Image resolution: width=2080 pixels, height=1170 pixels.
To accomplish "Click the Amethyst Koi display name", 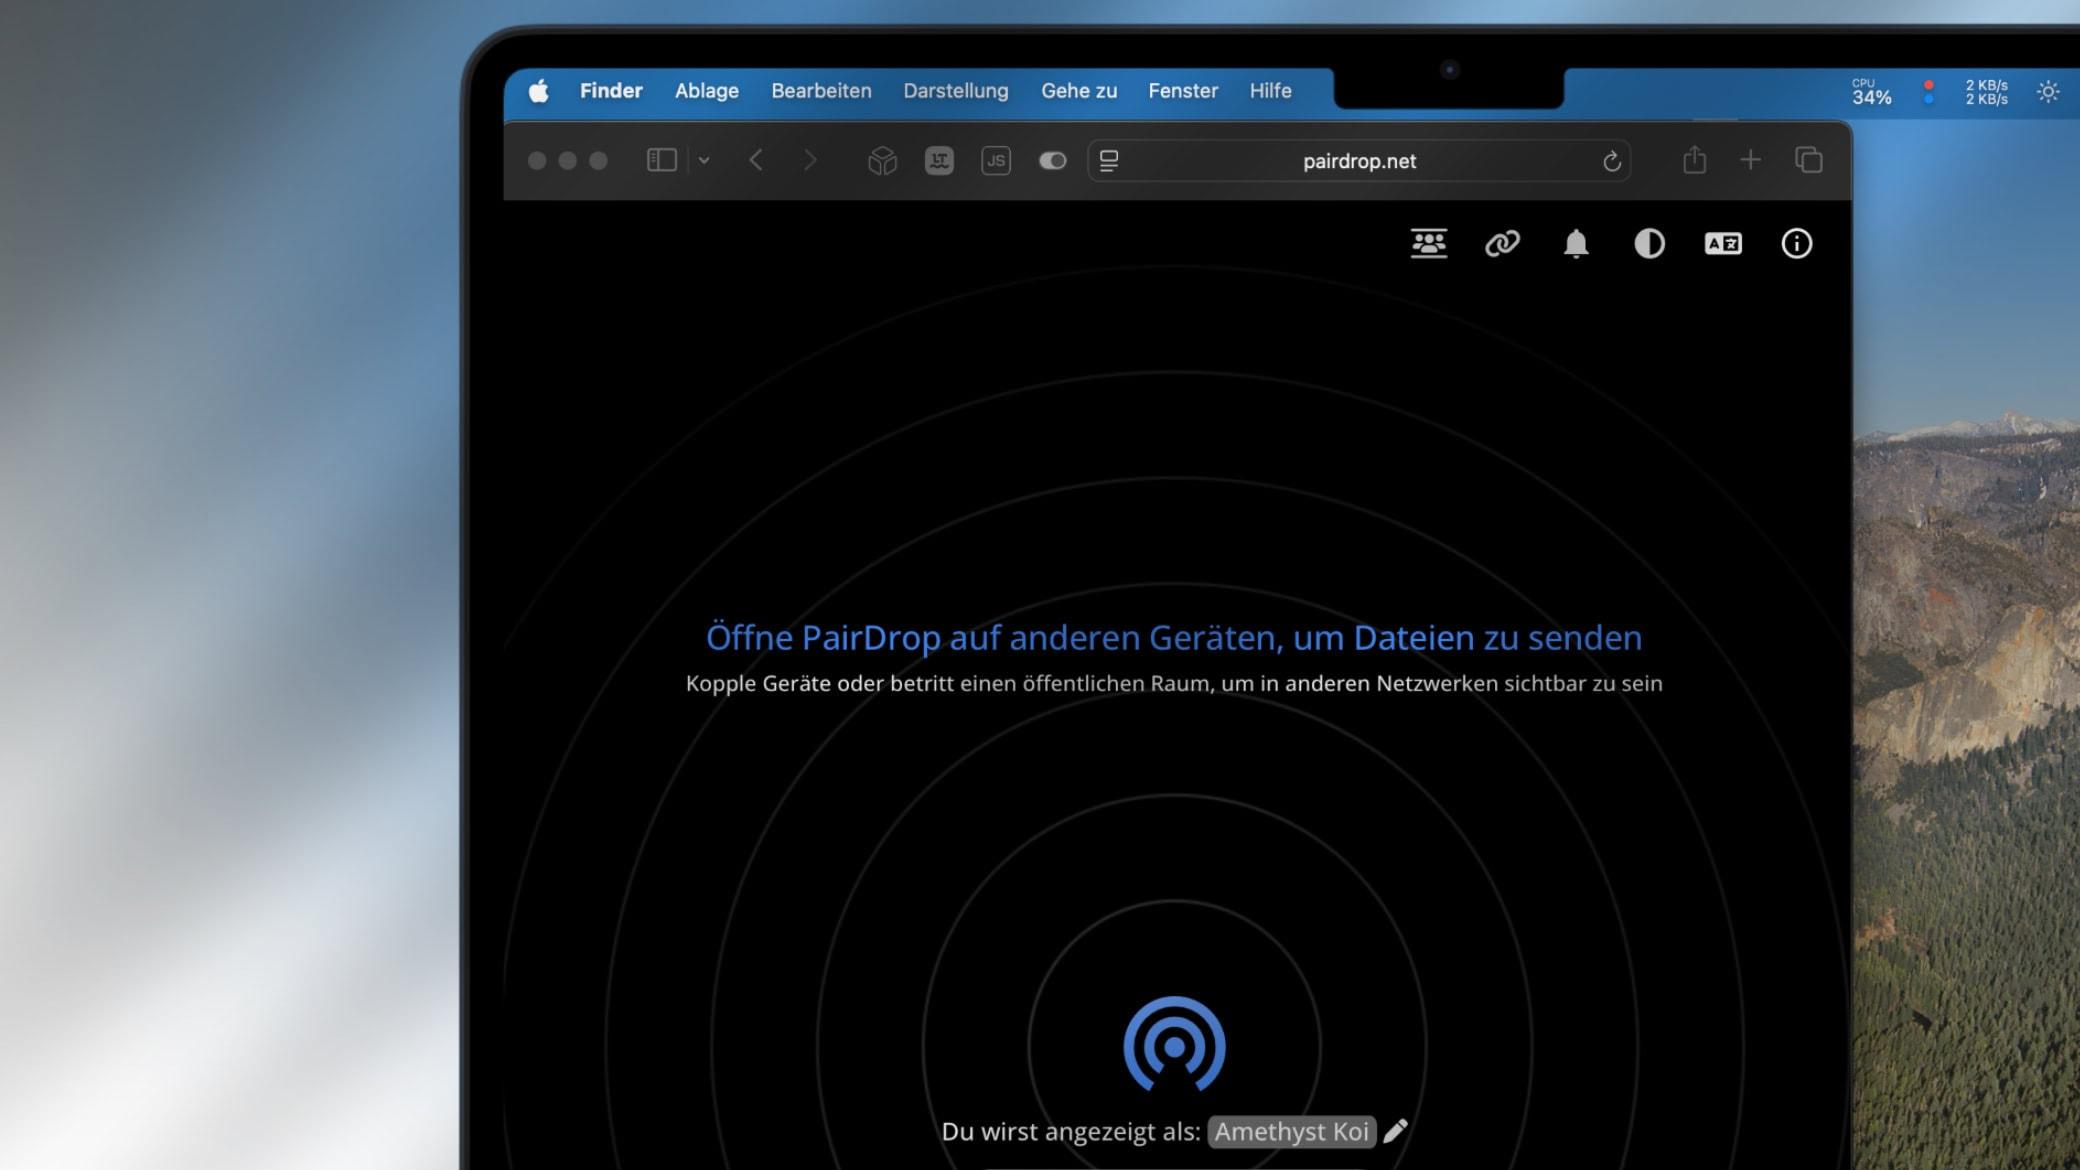I will click(1291, 1131).
